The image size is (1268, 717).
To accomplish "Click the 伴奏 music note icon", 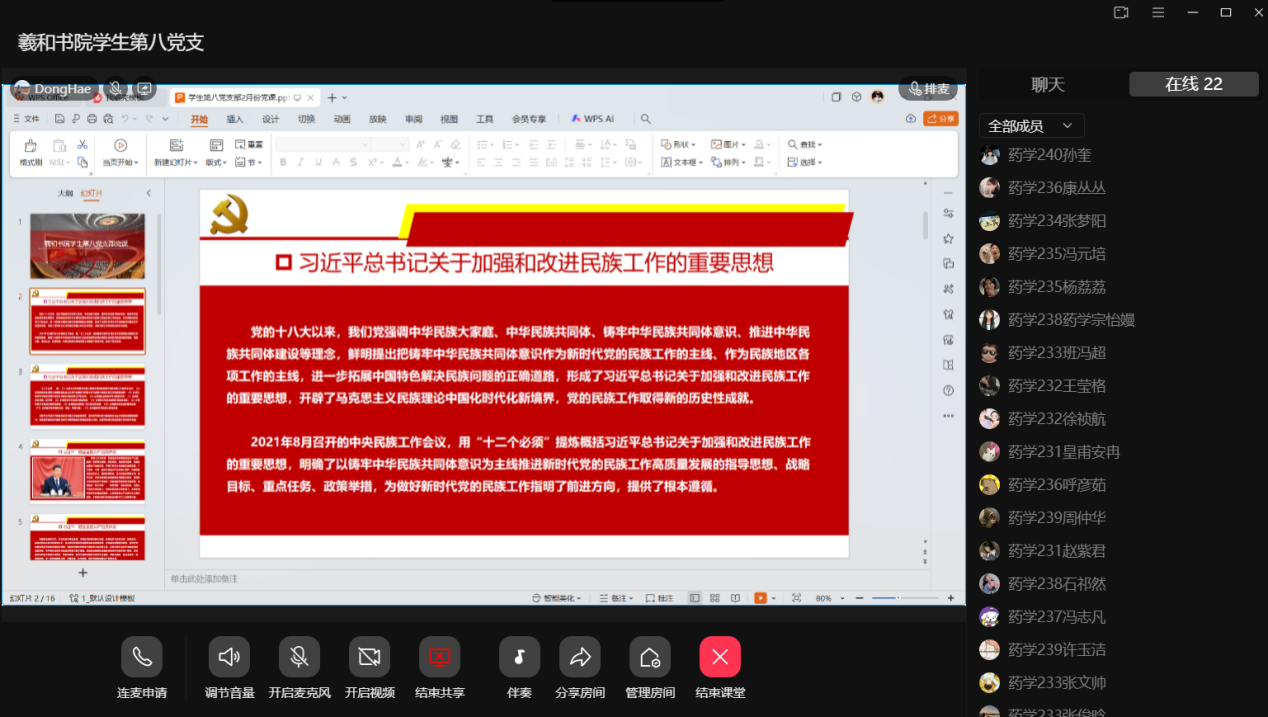I will [519, 657].
